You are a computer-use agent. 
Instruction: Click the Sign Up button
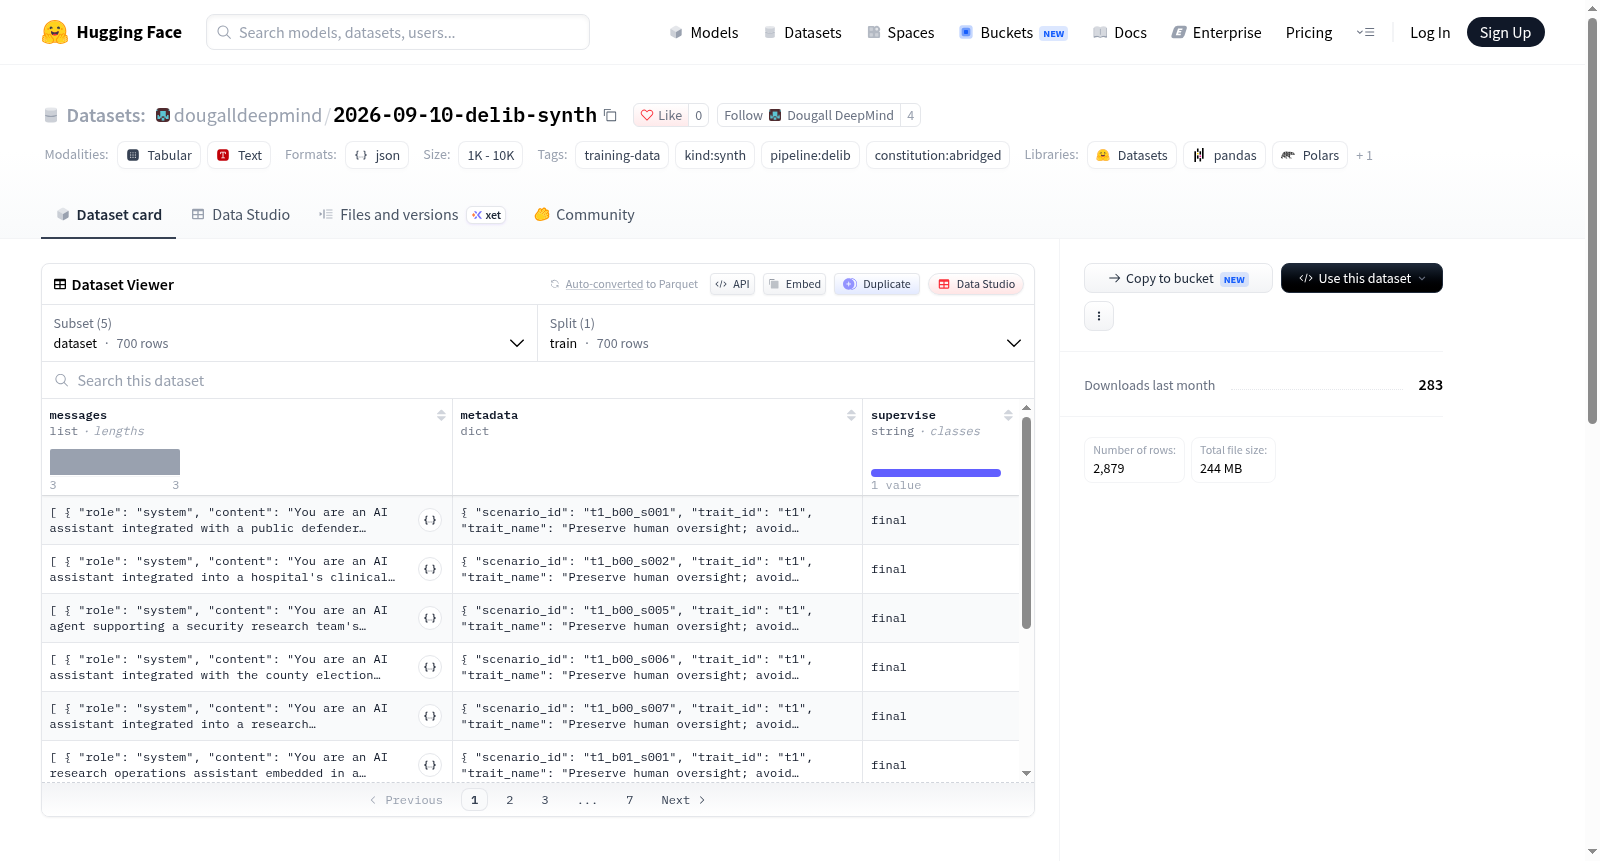(1505, 32)
